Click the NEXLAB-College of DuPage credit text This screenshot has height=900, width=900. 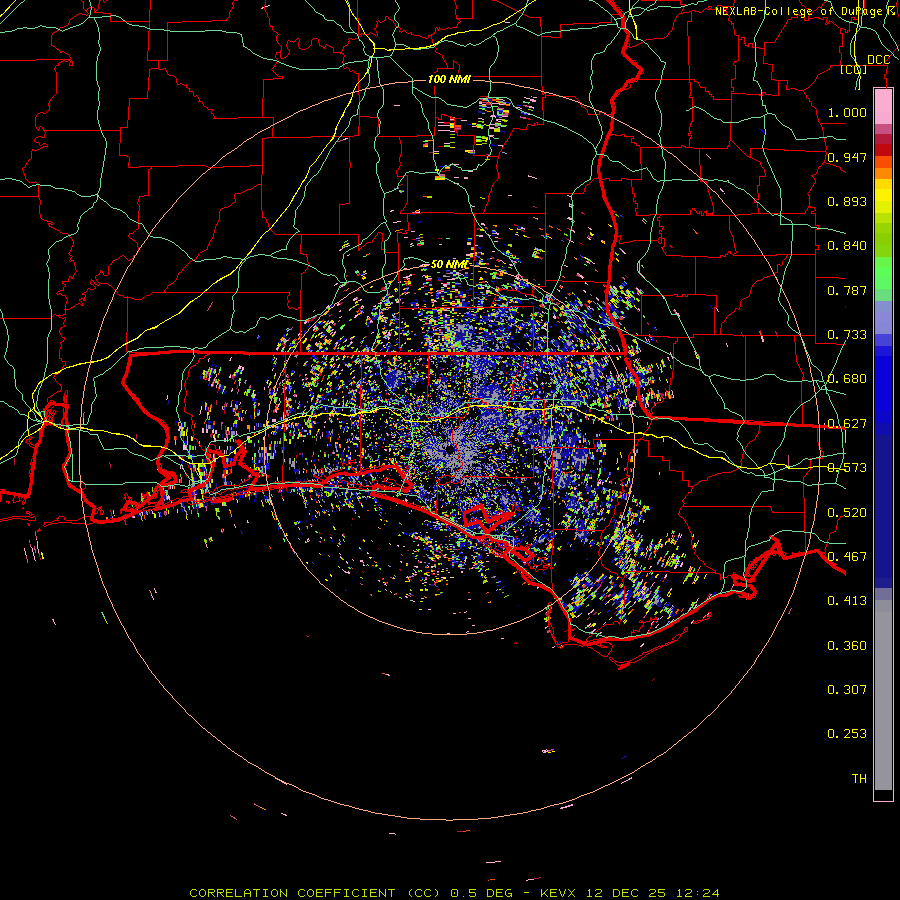[x=807, y=11]
